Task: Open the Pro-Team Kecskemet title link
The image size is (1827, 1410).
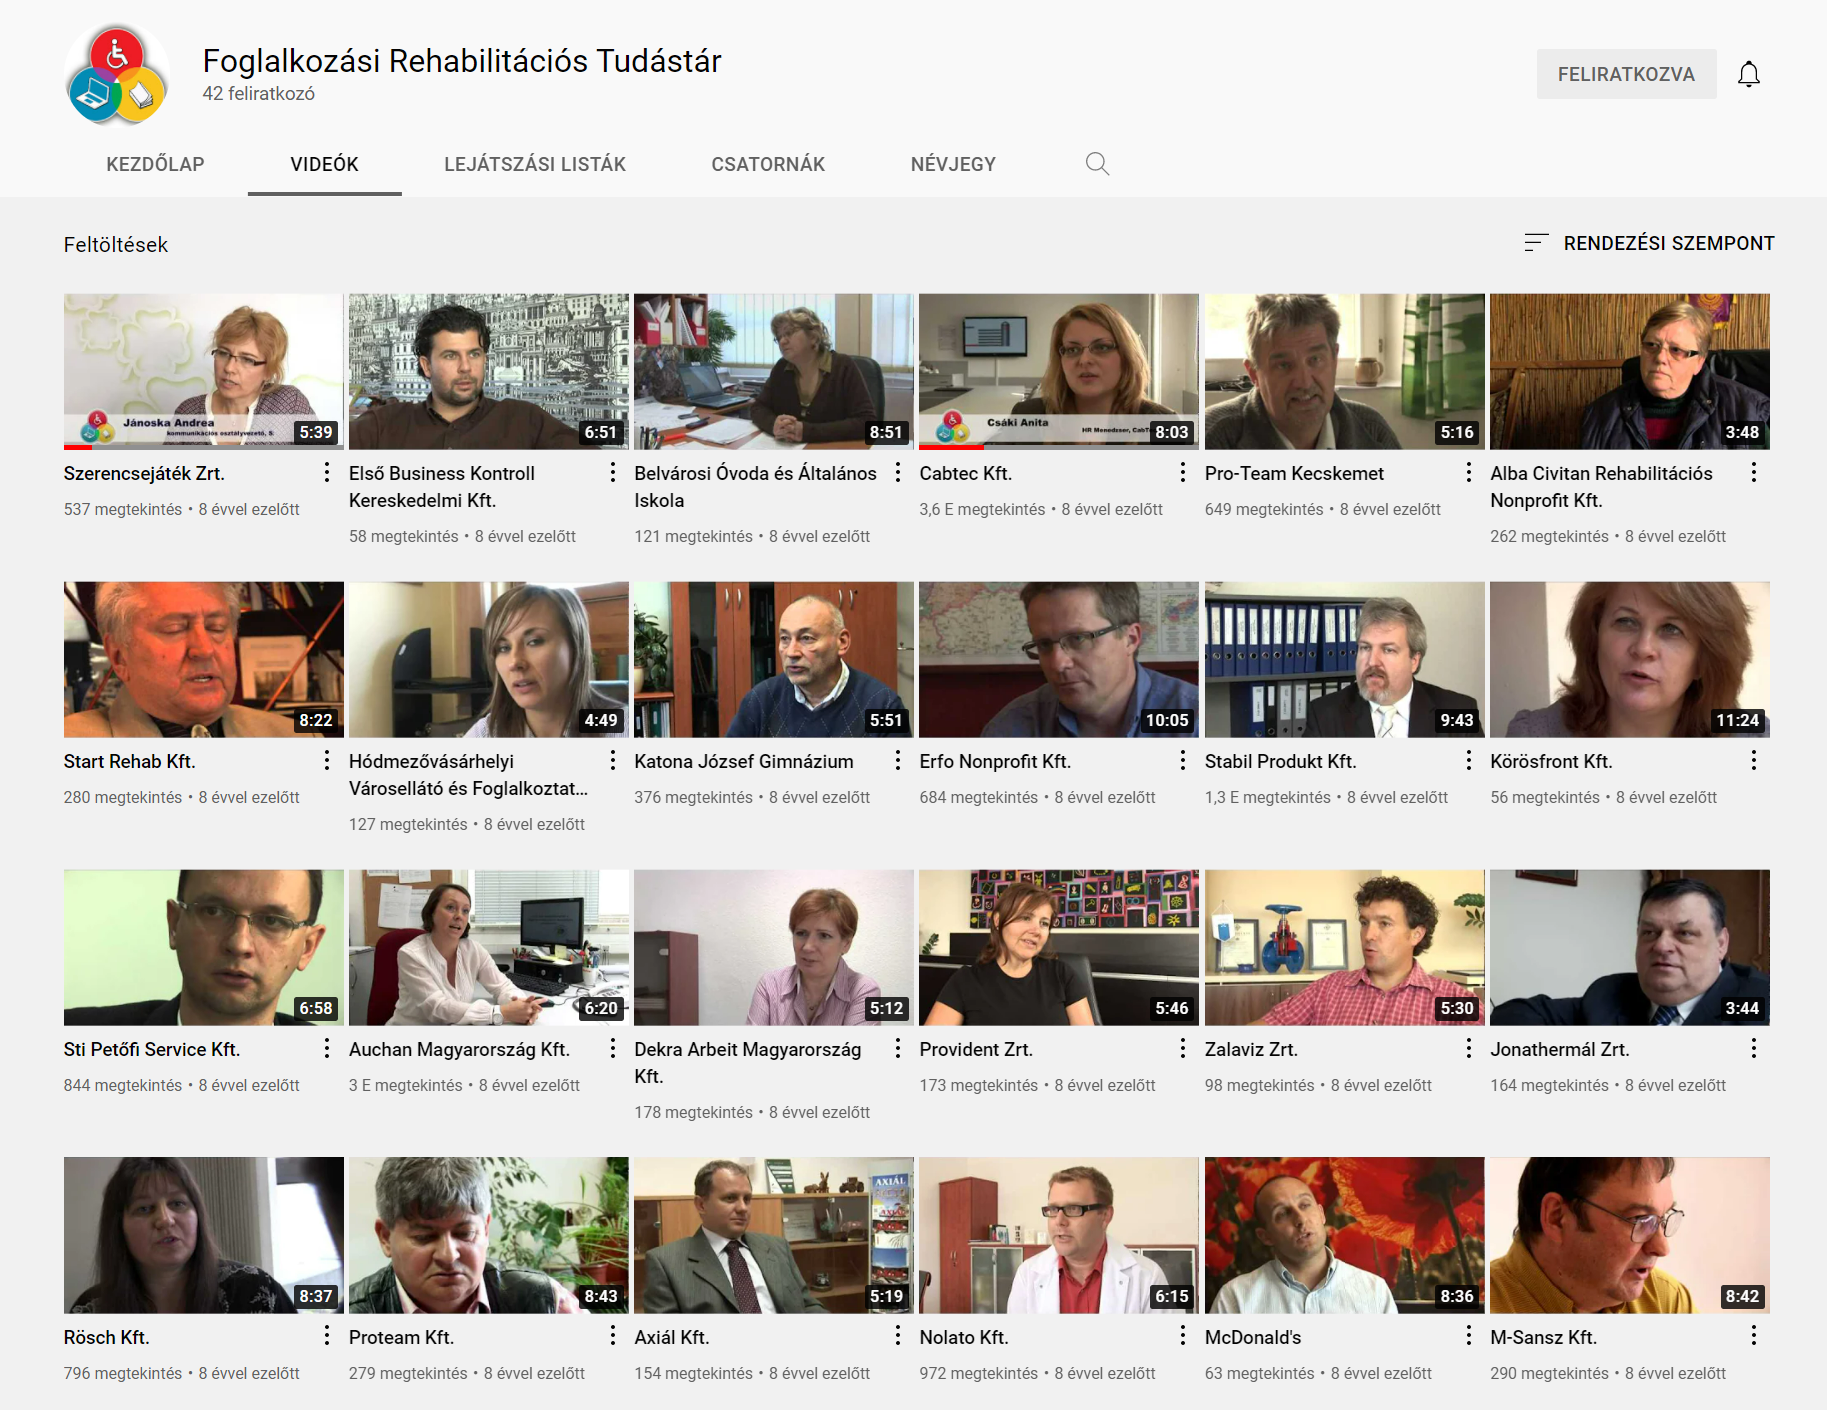Action: 1294,473
